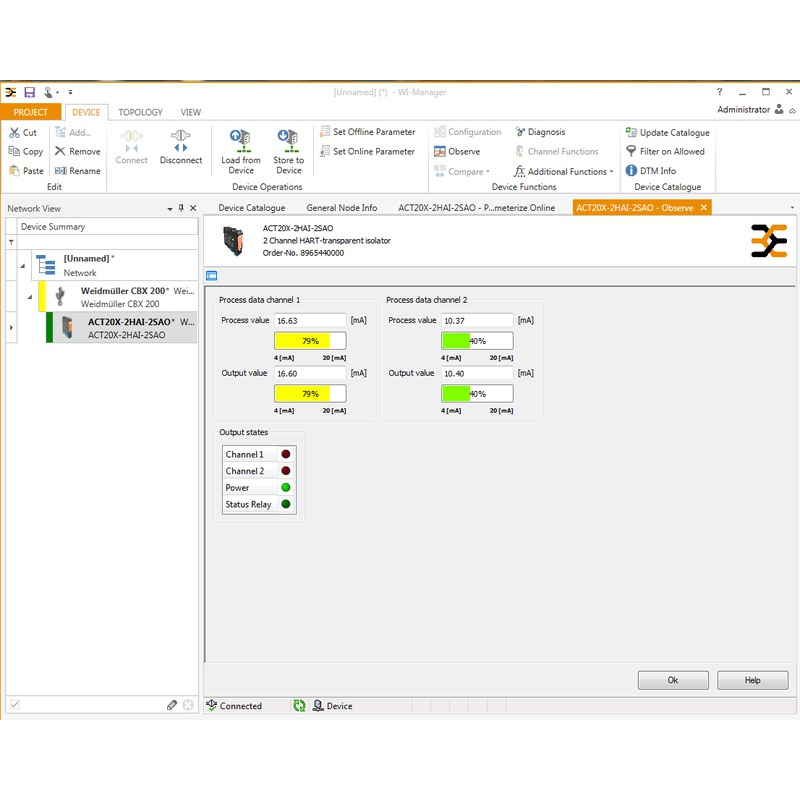Click Rename in the Edit group

click(x=78, y=171)
